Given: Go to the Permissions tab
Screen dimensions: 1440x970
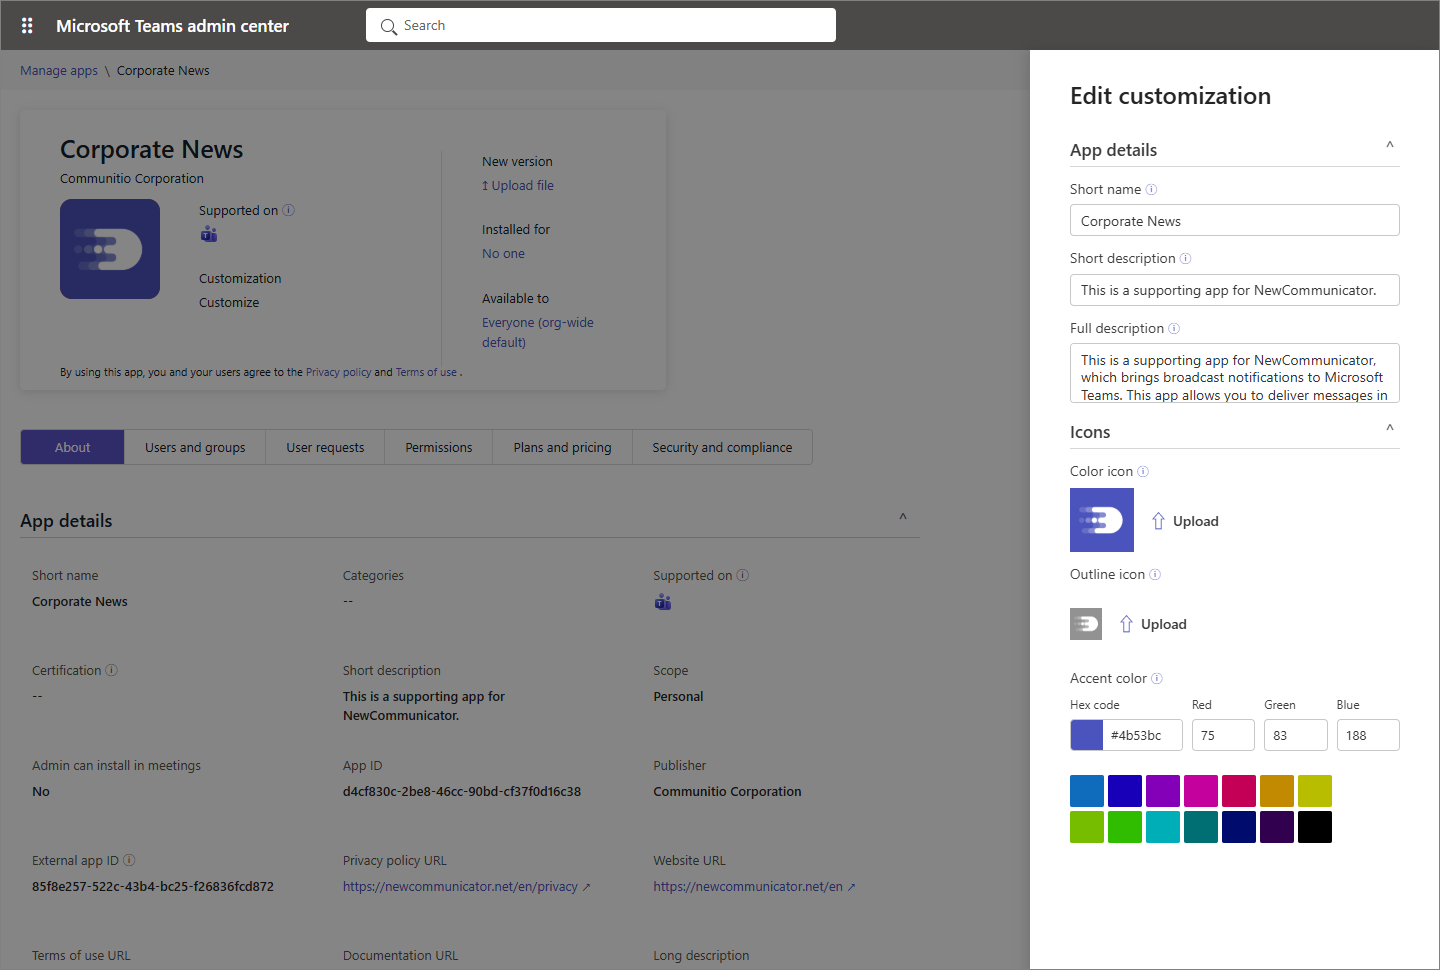Looking at the screenshot, I should click(x=438, y=447).
